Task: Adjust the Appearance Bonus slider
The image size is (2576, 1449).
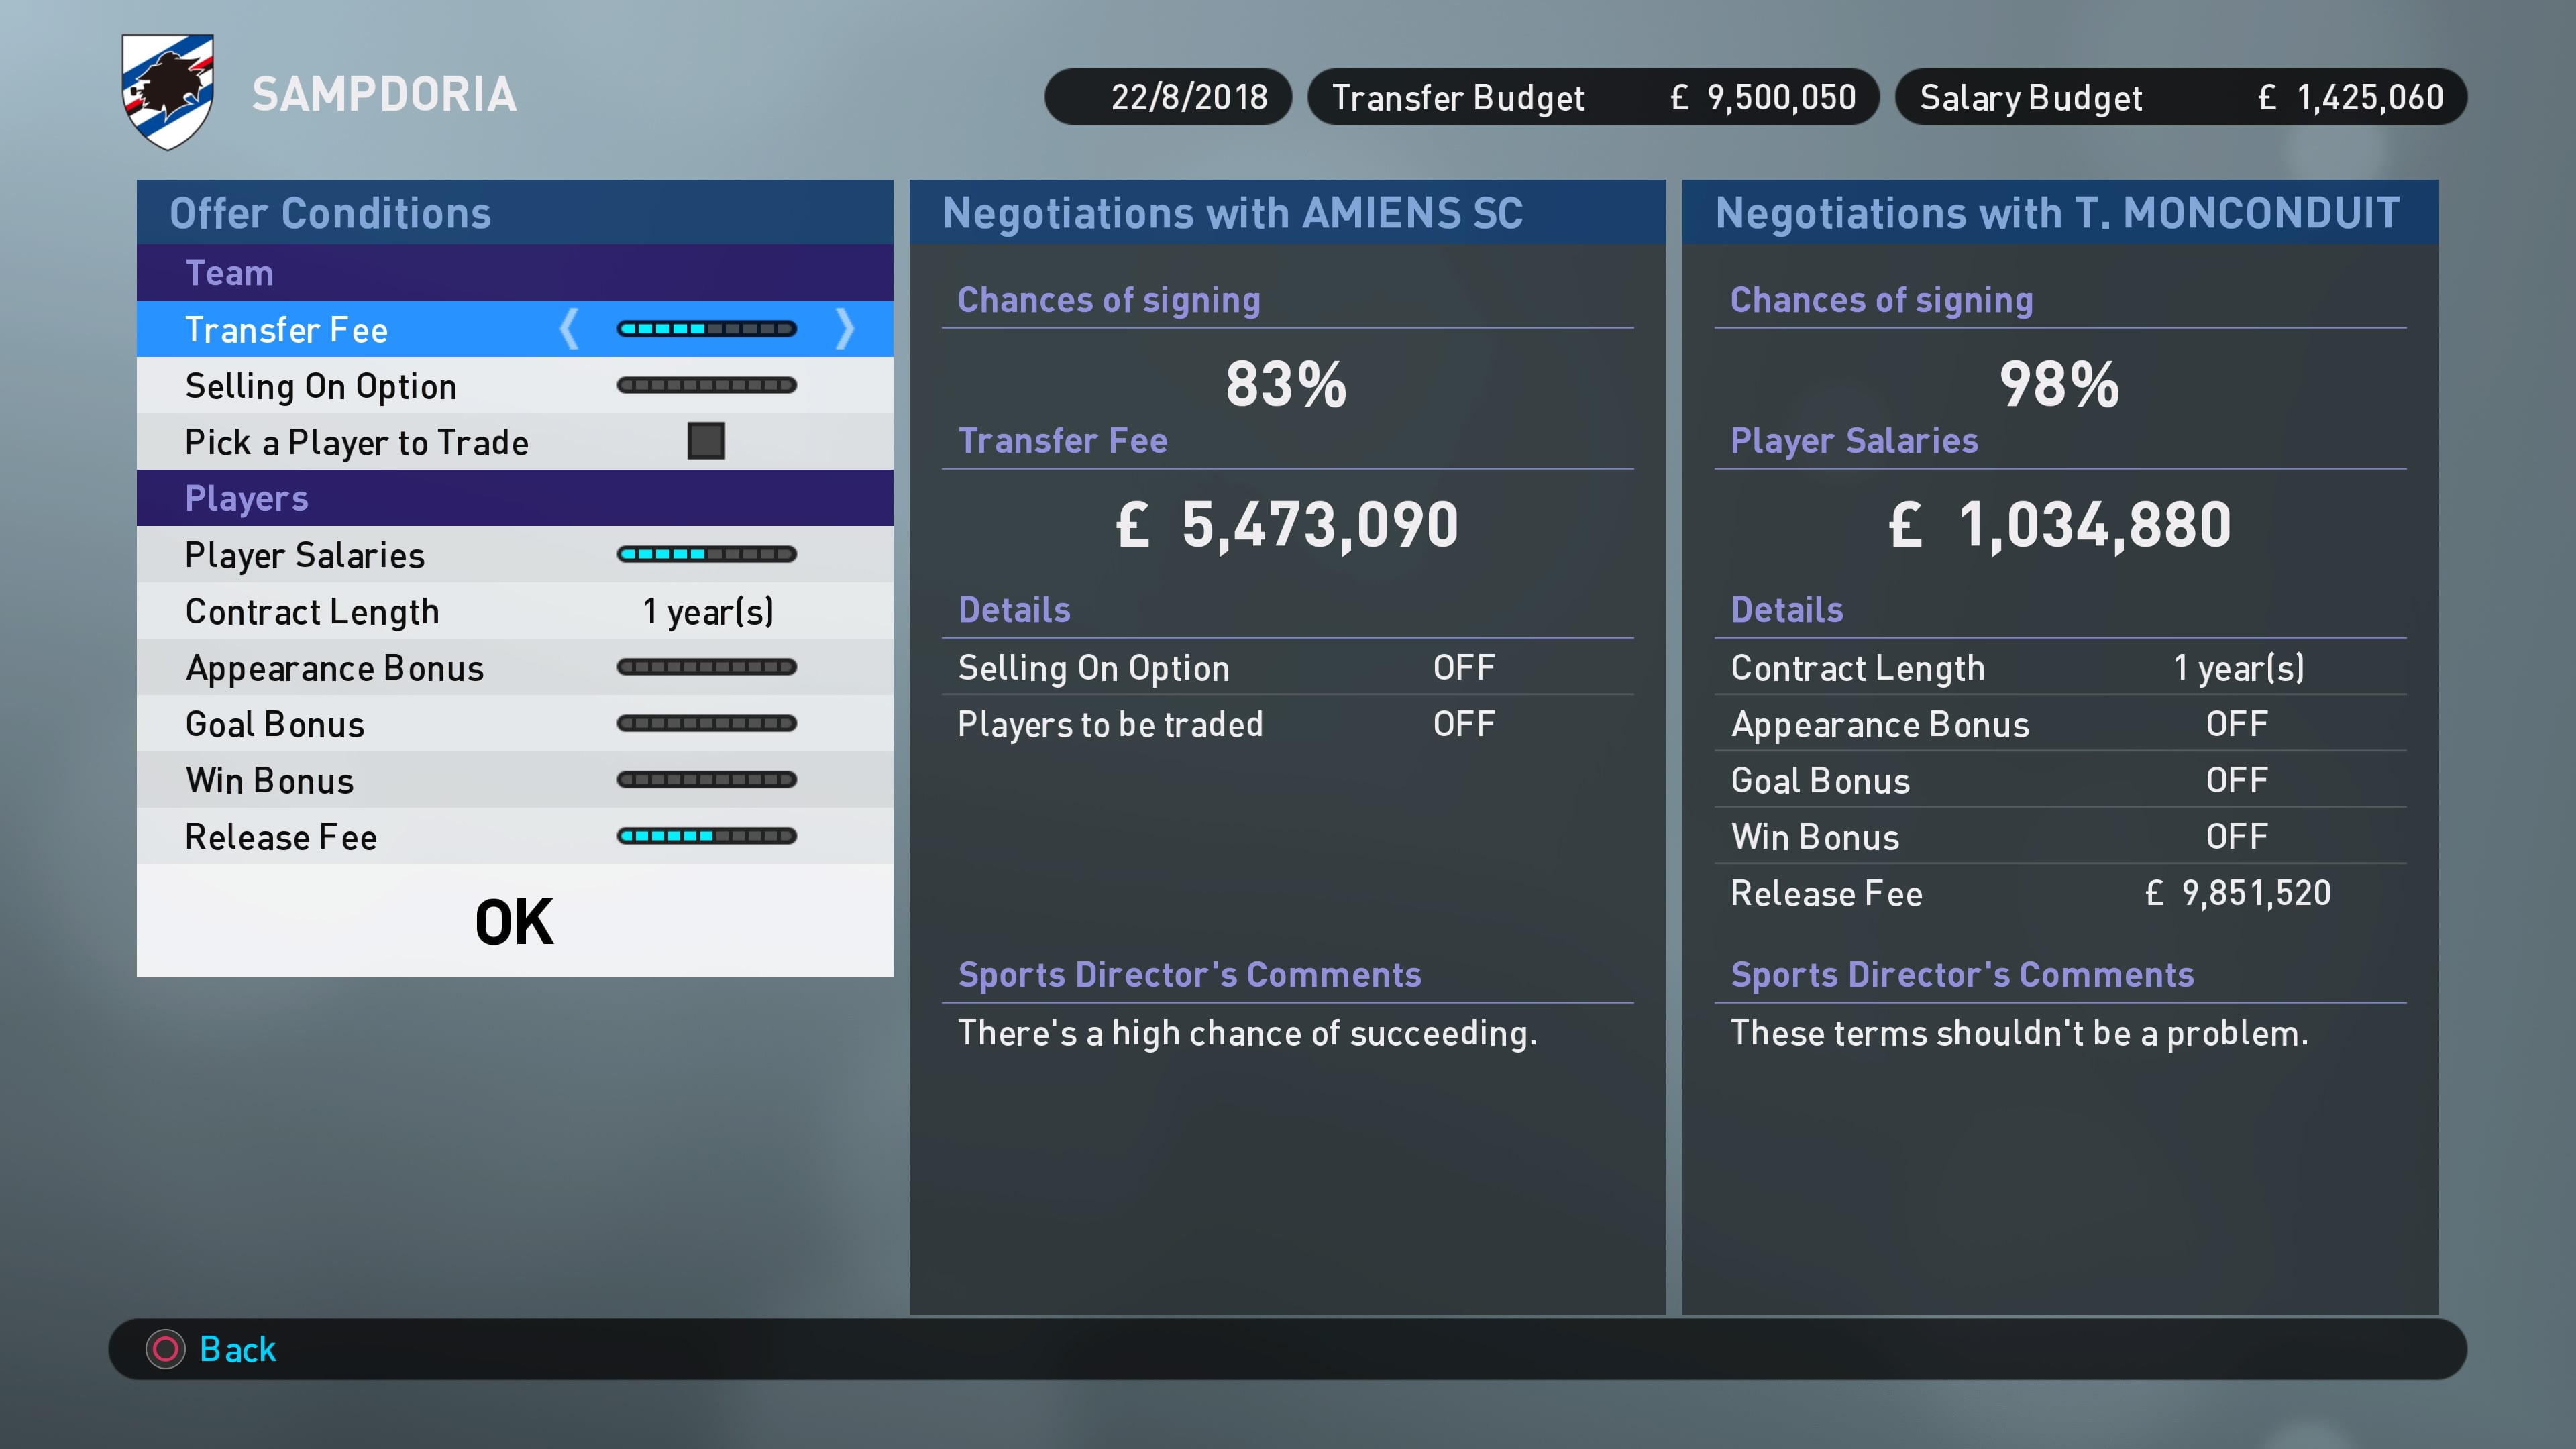Action: click(706, 667)
